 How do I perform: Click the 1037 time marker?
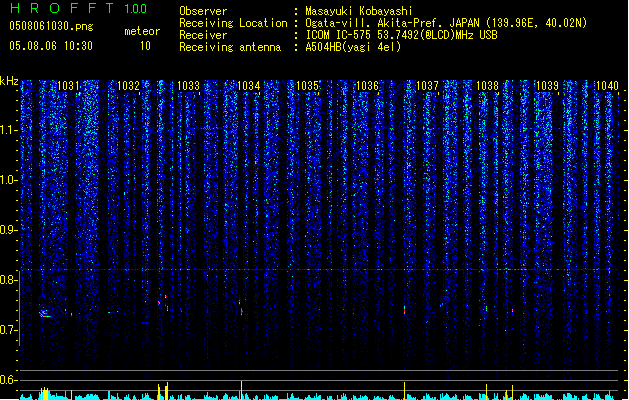(428, 86)
